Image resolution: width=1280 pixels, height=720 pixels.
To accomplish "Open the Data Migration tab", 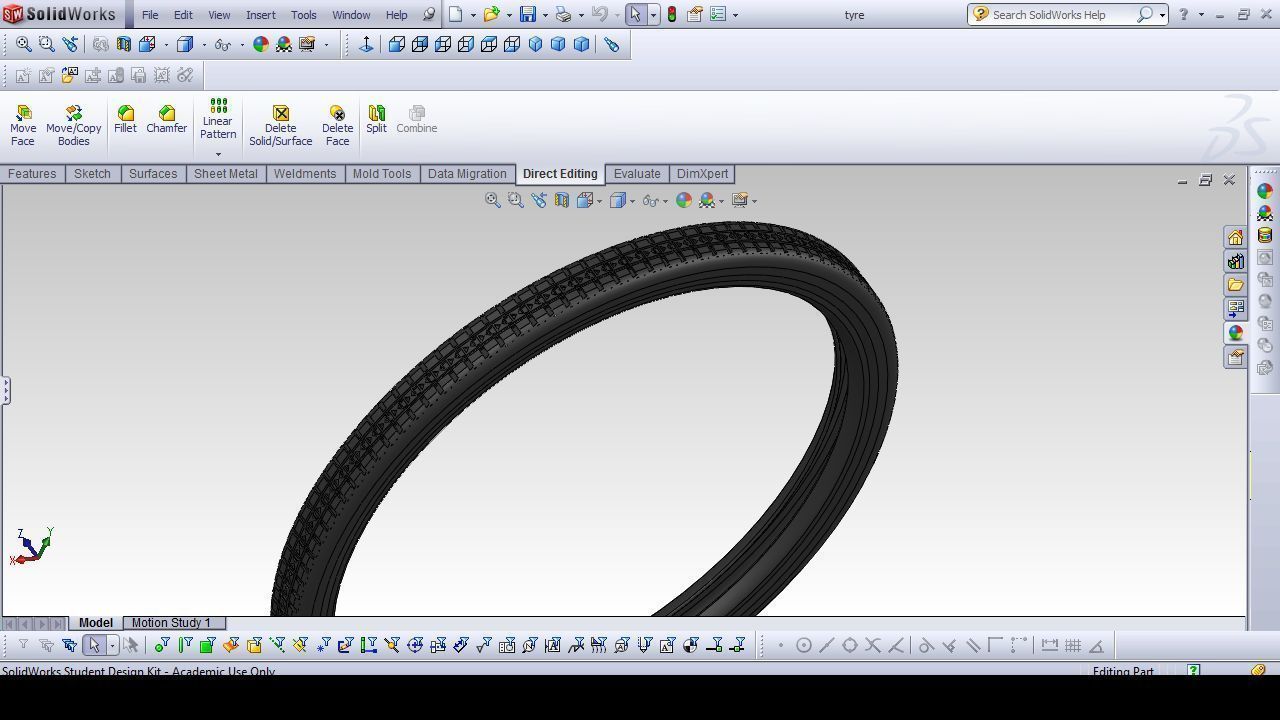I will tap(467, 174).
